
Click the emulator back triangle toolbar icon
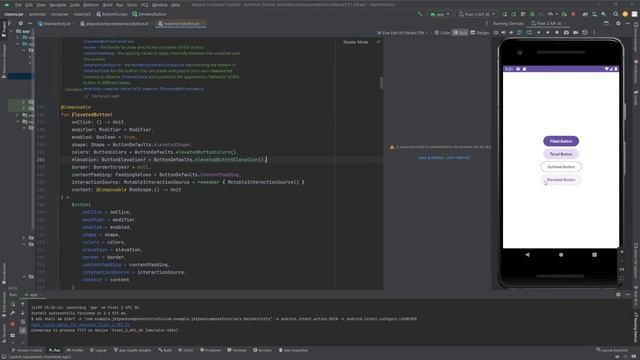539,33
